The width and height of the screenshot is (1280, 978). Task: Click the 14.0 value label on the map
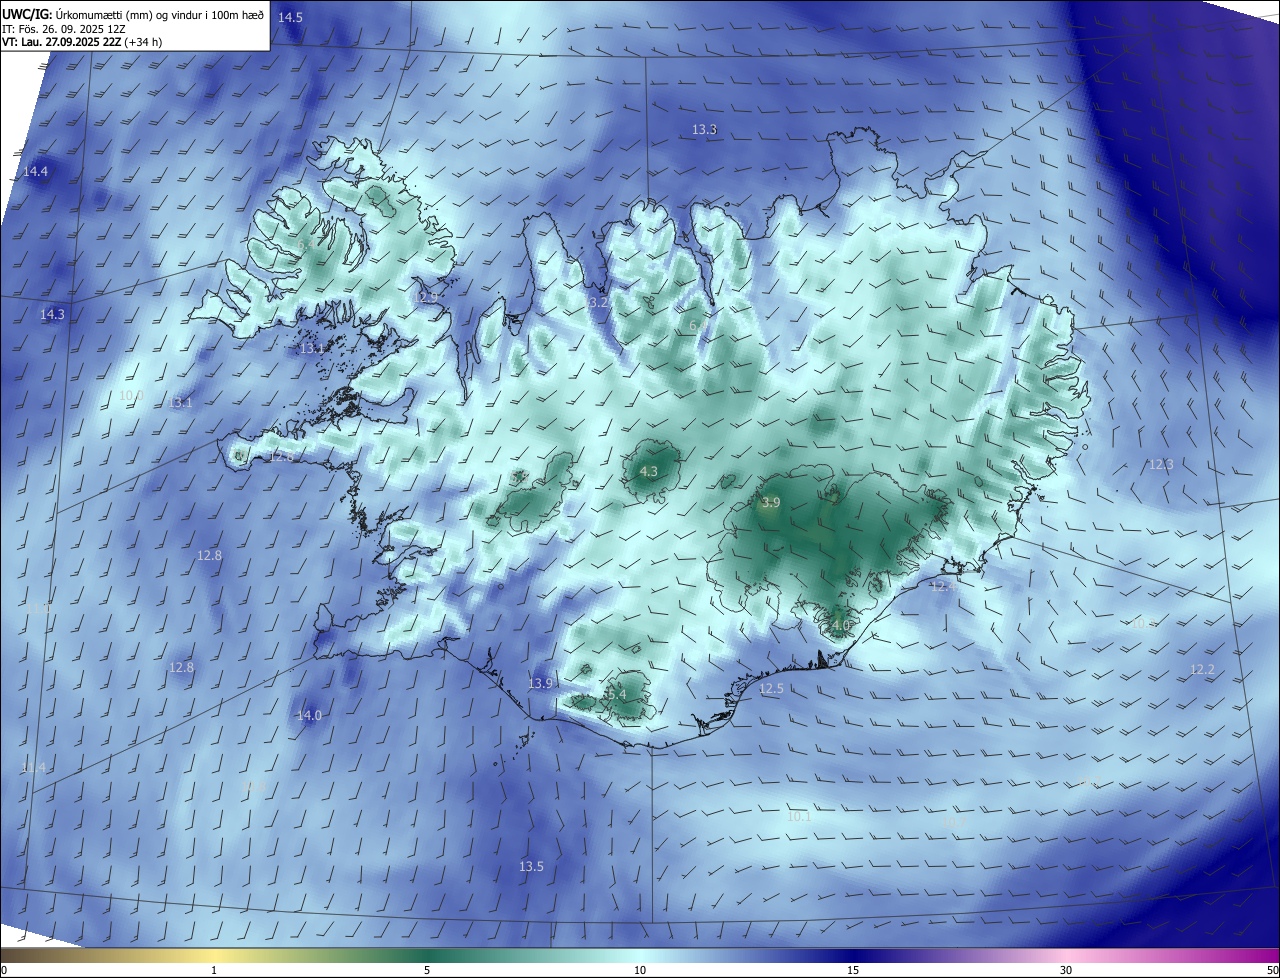point(309,715)
